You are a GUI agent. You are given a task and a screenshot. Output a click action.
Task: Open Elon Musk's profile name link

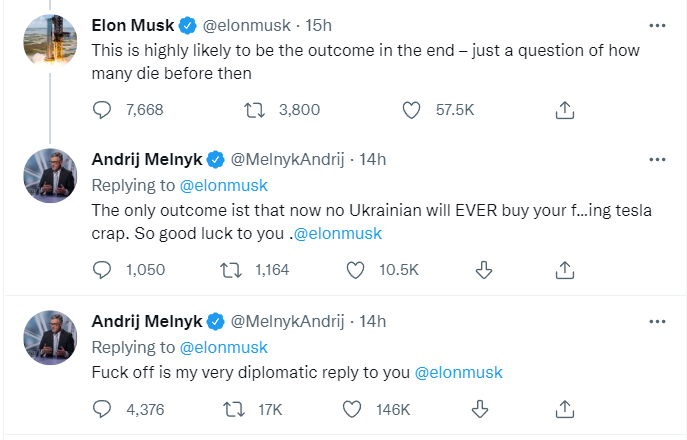[x=131, y=24]
